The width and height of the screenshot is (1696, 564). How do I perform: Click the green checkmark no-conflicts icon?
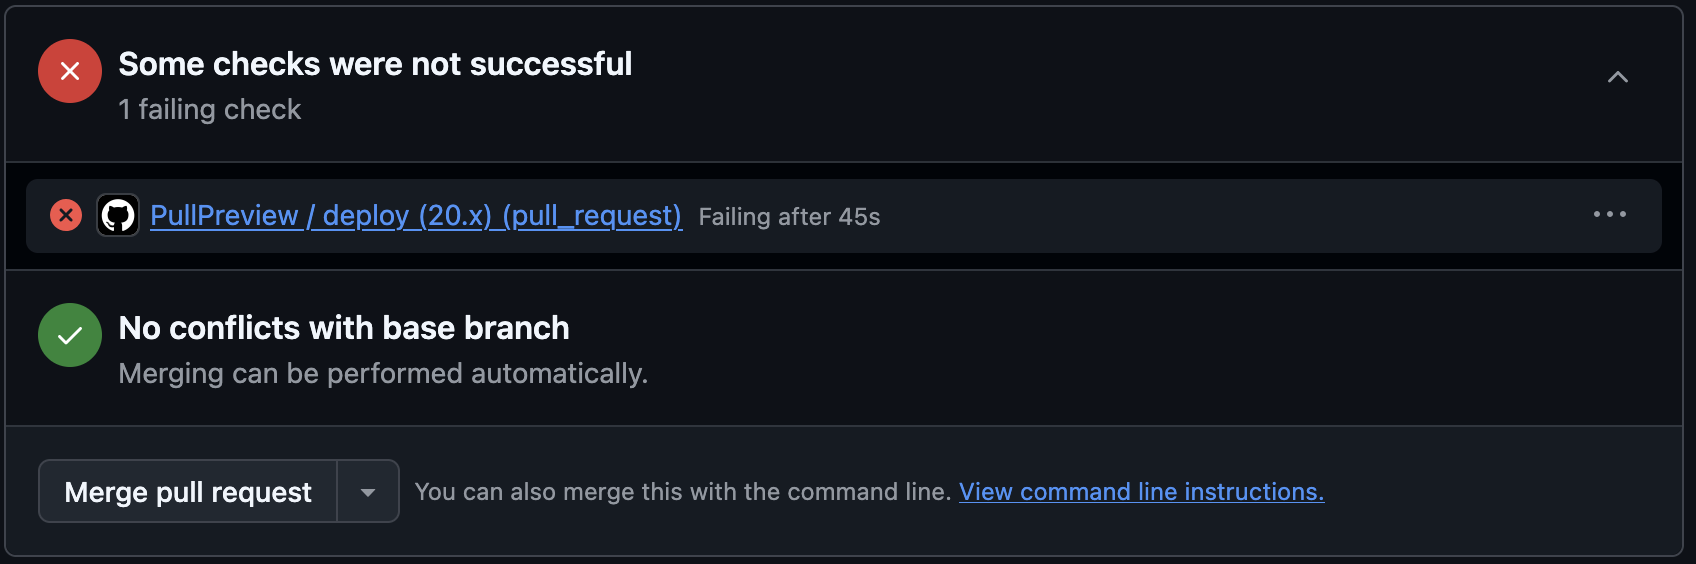pos(70,335)
